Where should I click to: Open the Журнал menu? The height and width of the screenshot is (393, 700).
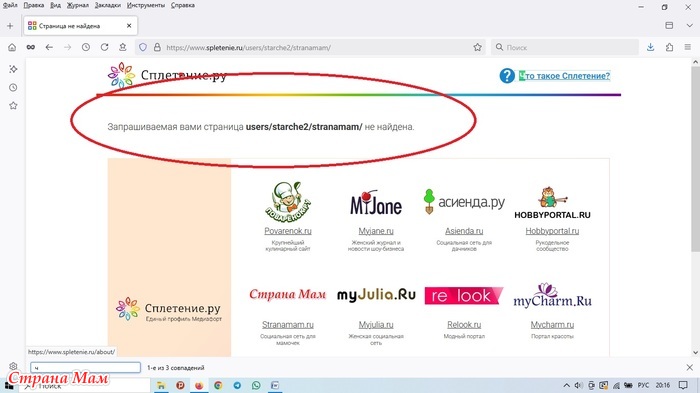pos(78,5)
